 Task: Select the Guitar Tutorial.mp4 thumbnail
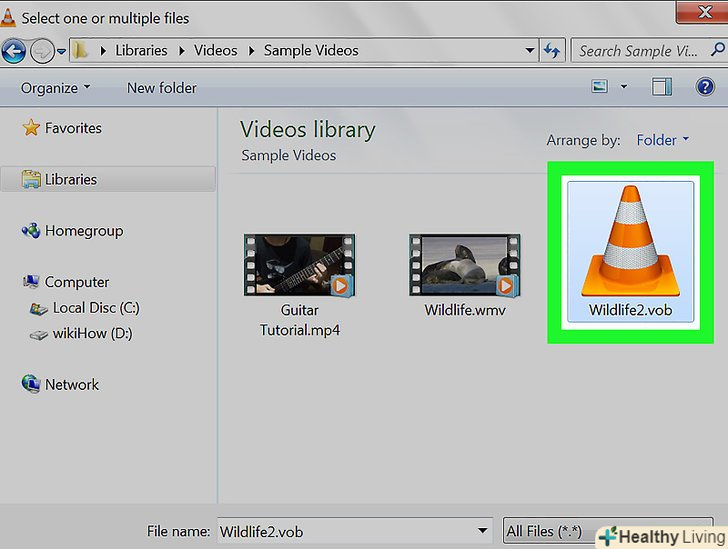tap(299, 267)
